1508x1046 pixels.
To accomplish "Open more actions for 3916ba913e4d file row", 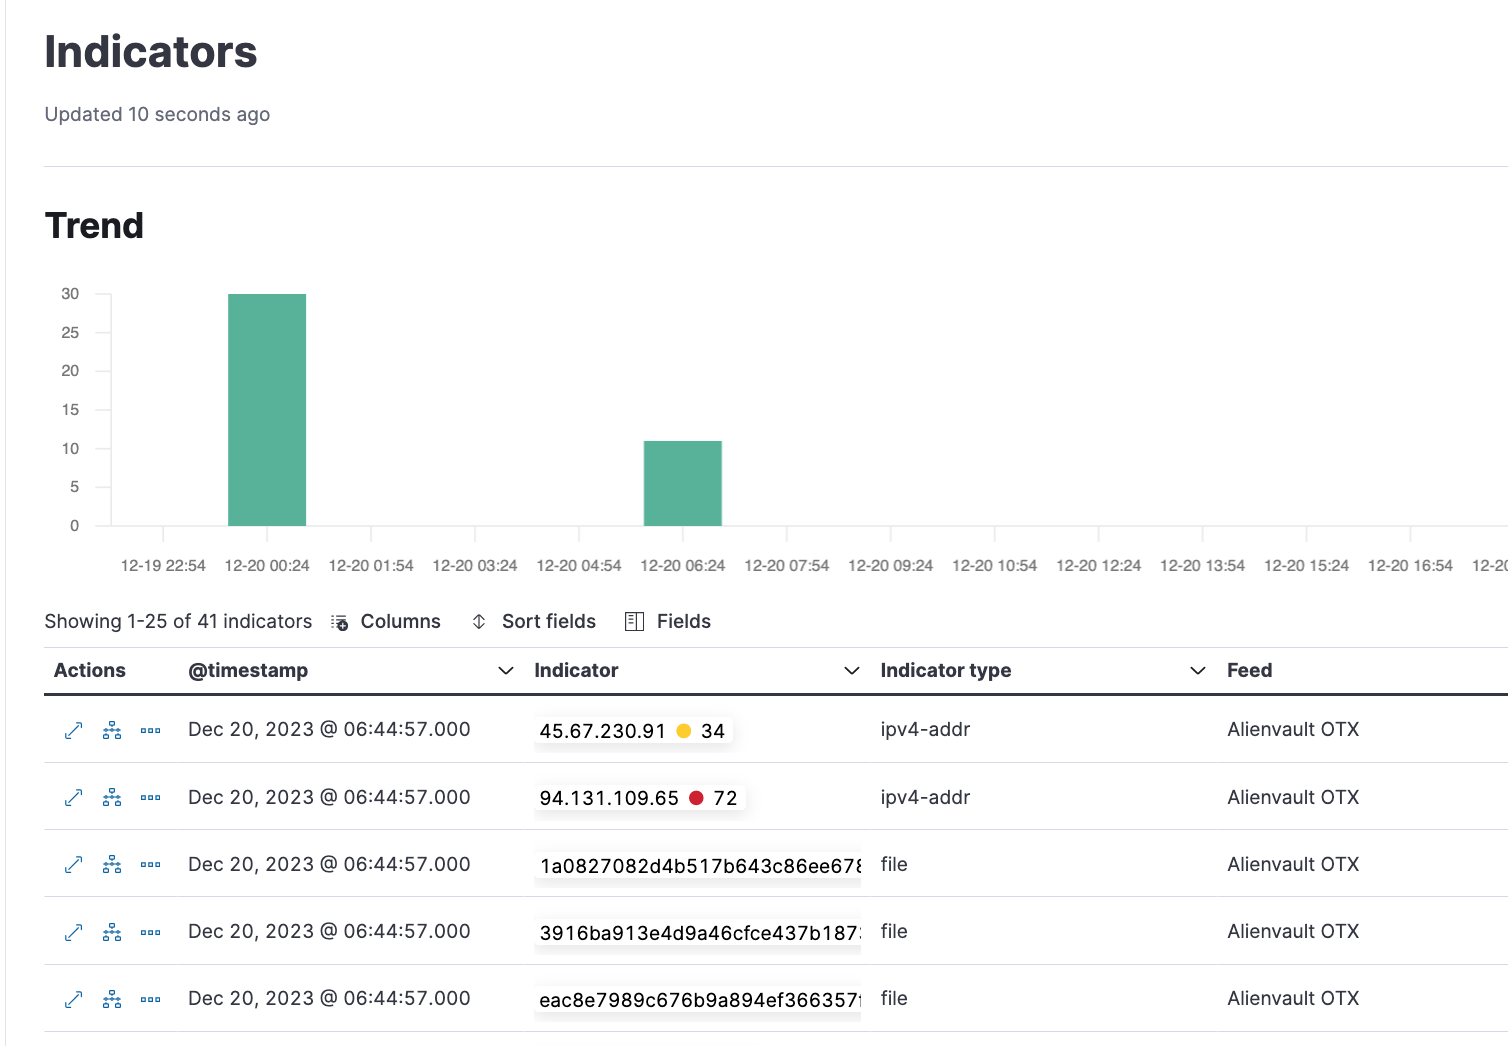I will coord(151,933).
